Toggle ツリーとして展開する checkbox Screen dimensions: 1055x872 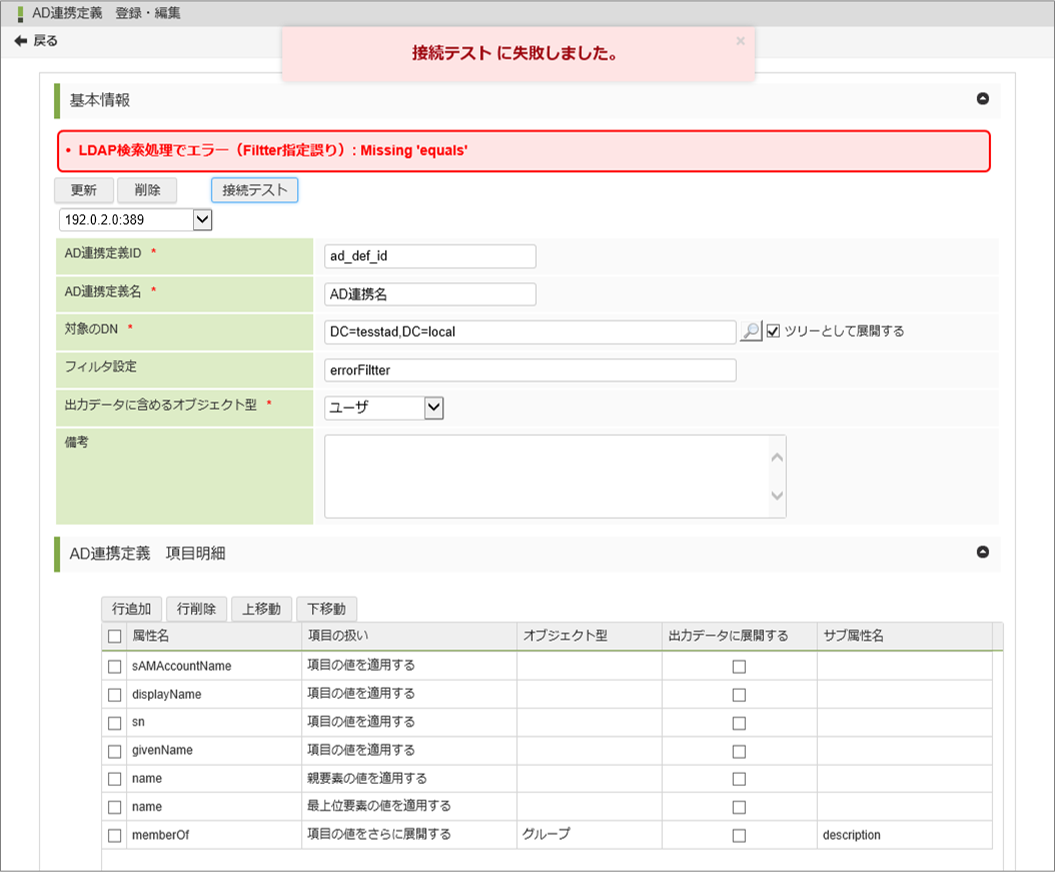click(773, 331)
